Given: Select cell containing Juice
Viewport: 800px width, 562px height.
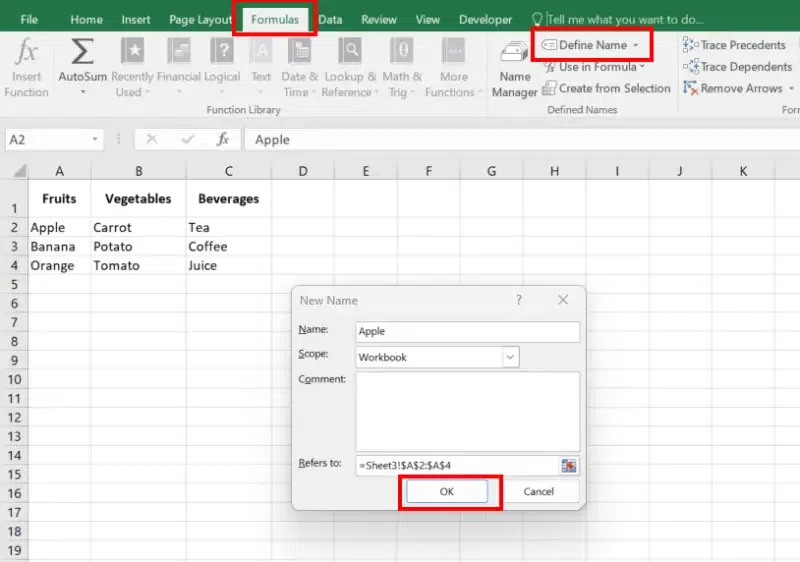Looking at the screenshot, I should (229, 266).
